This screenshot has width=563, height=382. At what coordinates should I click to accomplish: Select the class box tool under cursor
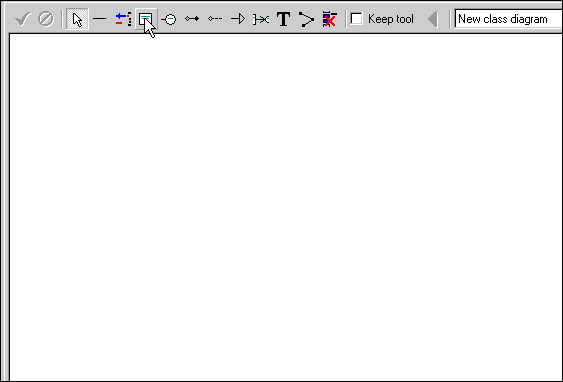[x=146, y=19]
